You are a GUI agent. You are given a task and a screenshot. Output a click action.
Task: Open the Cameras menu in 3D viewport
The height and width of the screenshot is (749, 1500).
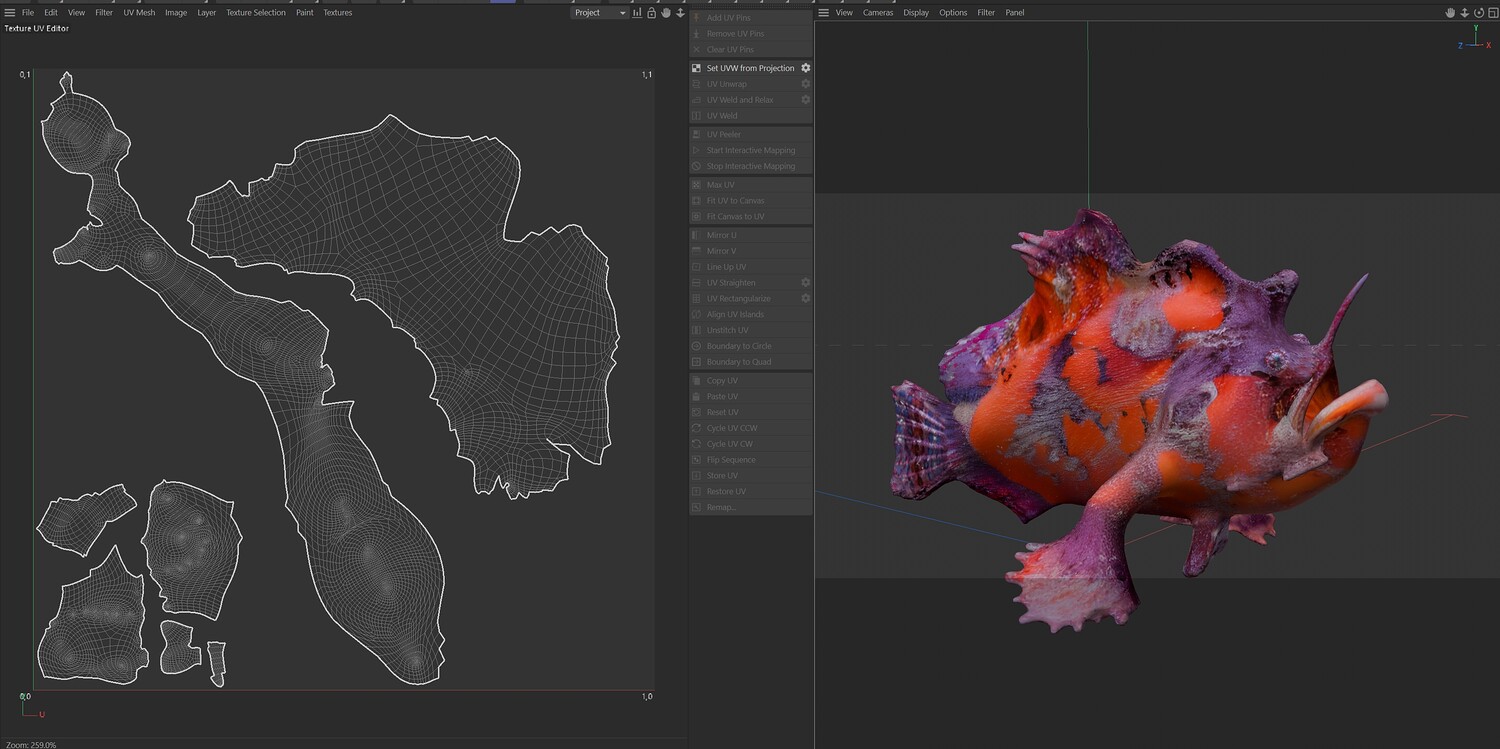tap(878, 13)
